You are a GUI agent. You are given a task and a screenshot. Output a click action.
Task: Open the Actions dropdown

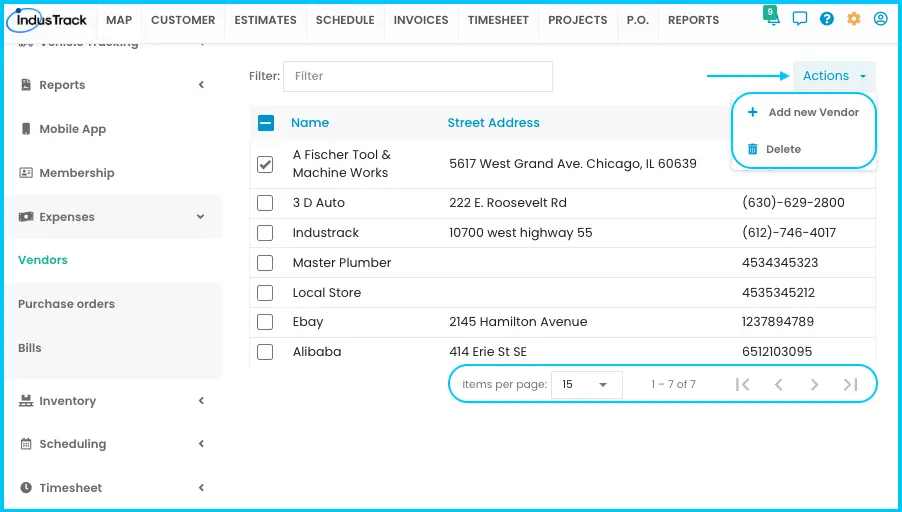pyautogui.click(x=834, y=76)
